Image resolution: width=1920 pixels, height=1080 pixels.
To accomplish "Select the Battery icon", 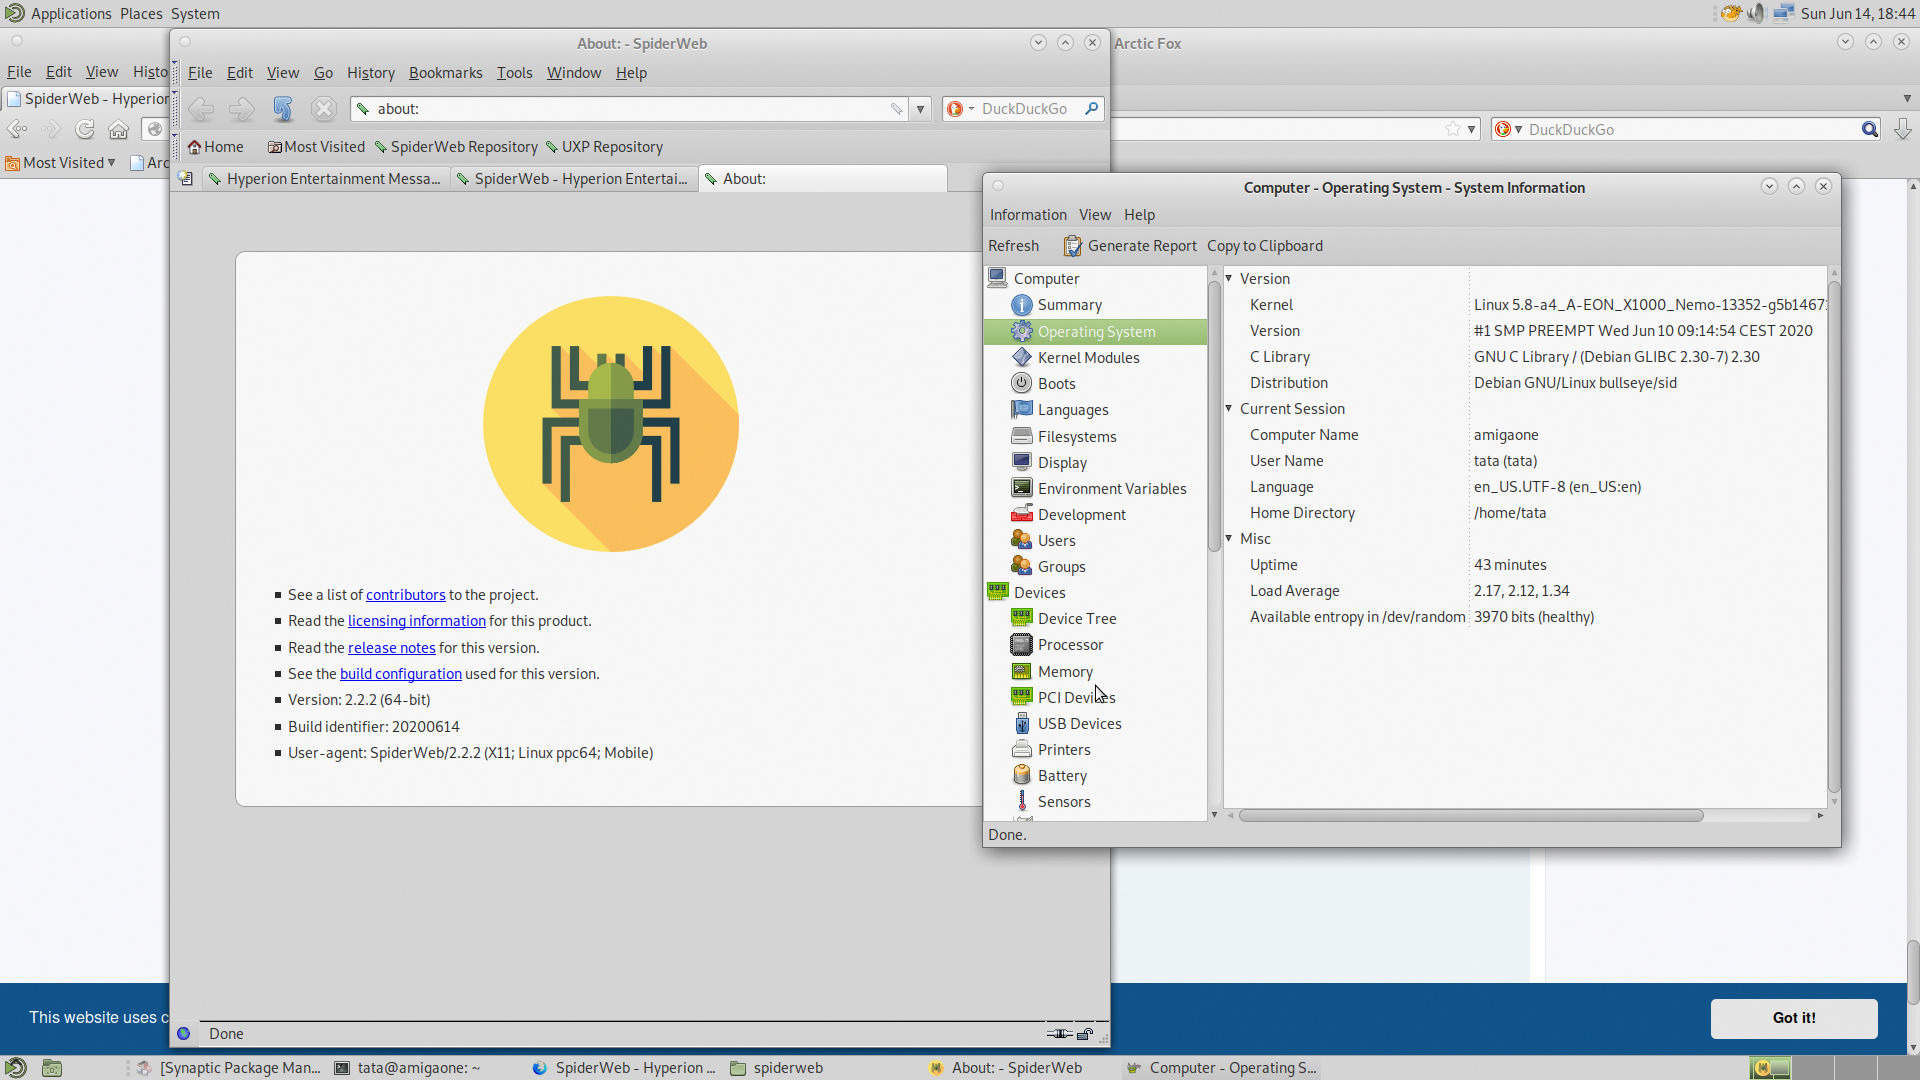I will click(1021, 775).
